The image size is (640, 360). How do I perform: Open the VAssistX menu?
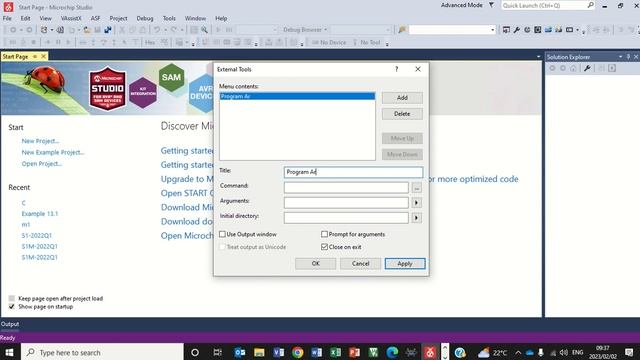coord(71,18)
